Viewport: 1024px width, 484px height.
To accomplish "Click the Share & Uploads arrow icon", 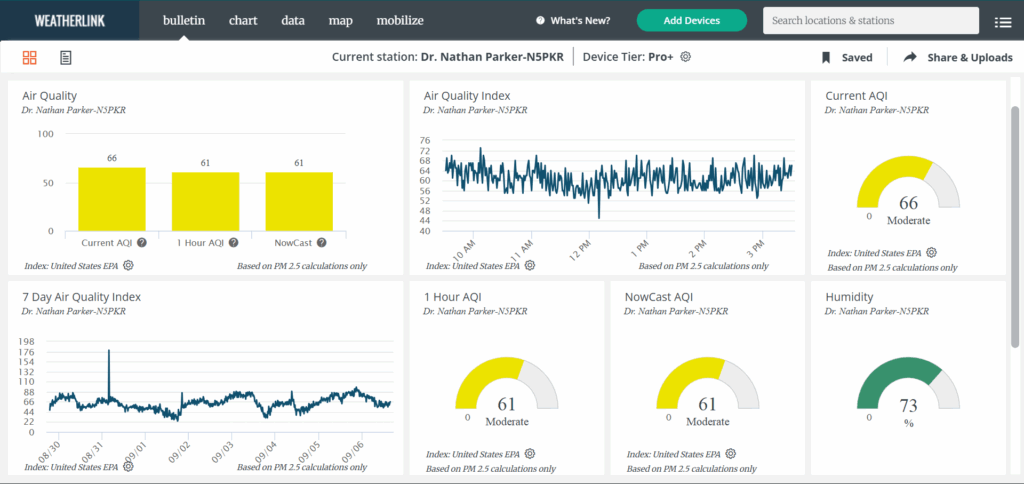I will coord(910,58).
